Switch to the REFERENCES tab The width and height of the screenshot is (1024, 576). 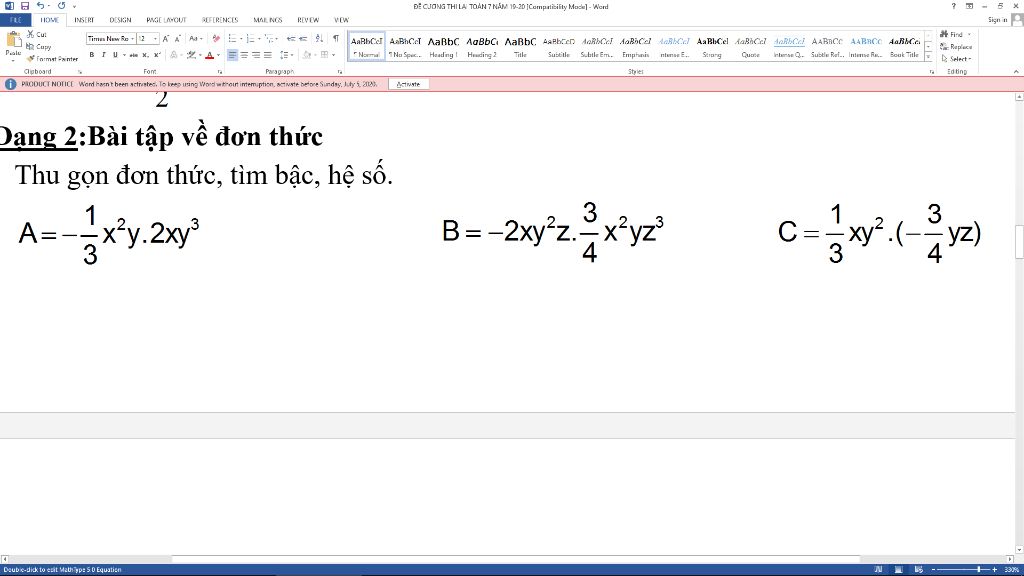coord(220,20)
